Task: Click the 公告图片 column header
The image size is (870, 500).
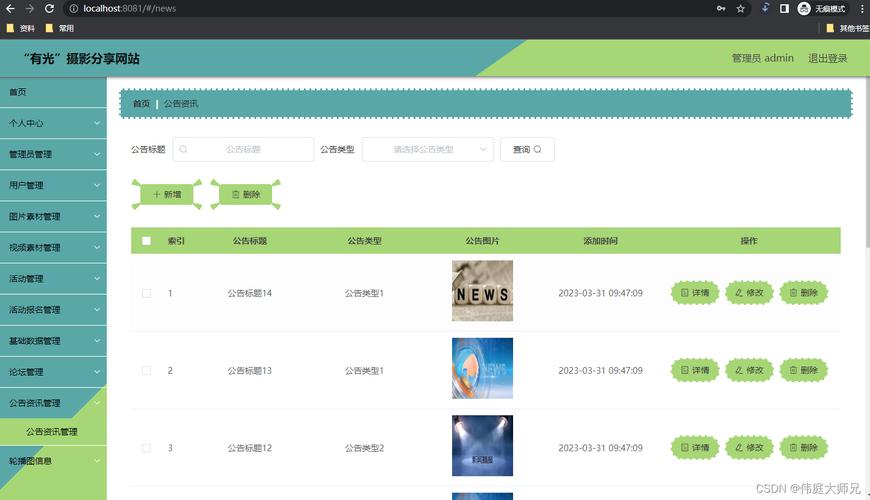Action: coord(482,241)
